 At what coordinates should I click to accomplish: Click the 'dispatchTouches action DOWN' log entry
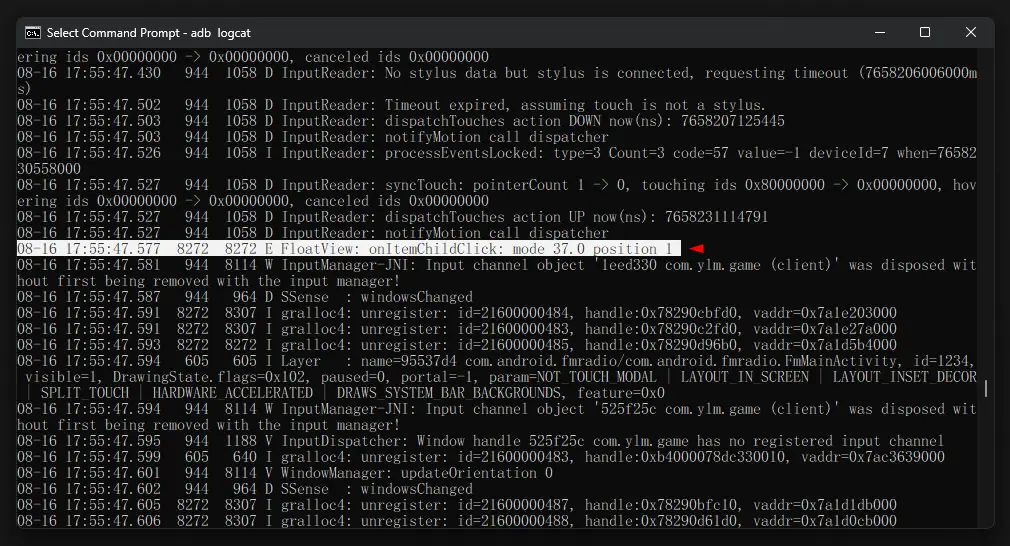pyautogui.click(x=400, y=121)
